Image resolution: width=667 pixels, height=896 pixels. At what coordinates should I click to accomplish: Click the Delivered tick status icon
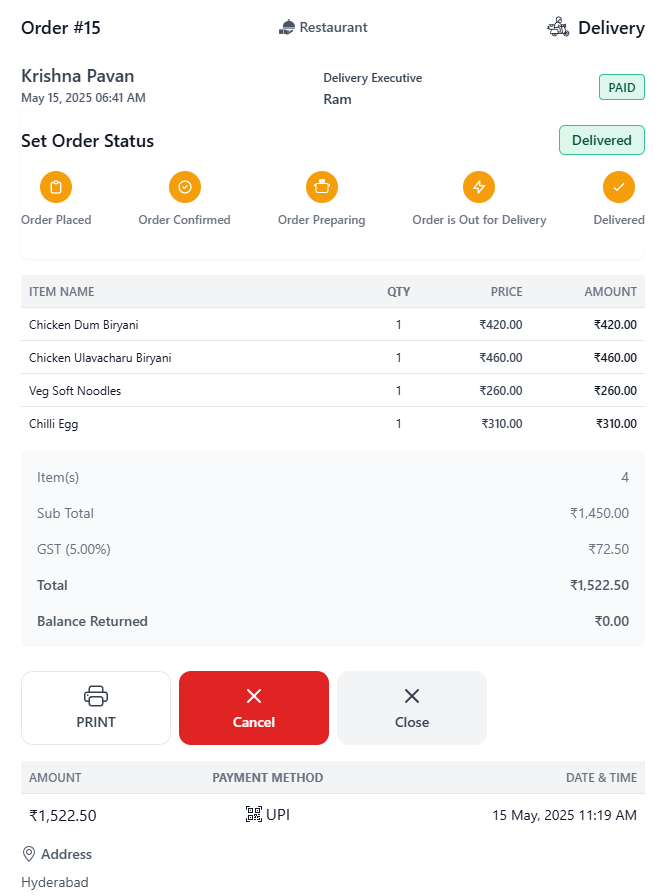click(x=619, y=187)
